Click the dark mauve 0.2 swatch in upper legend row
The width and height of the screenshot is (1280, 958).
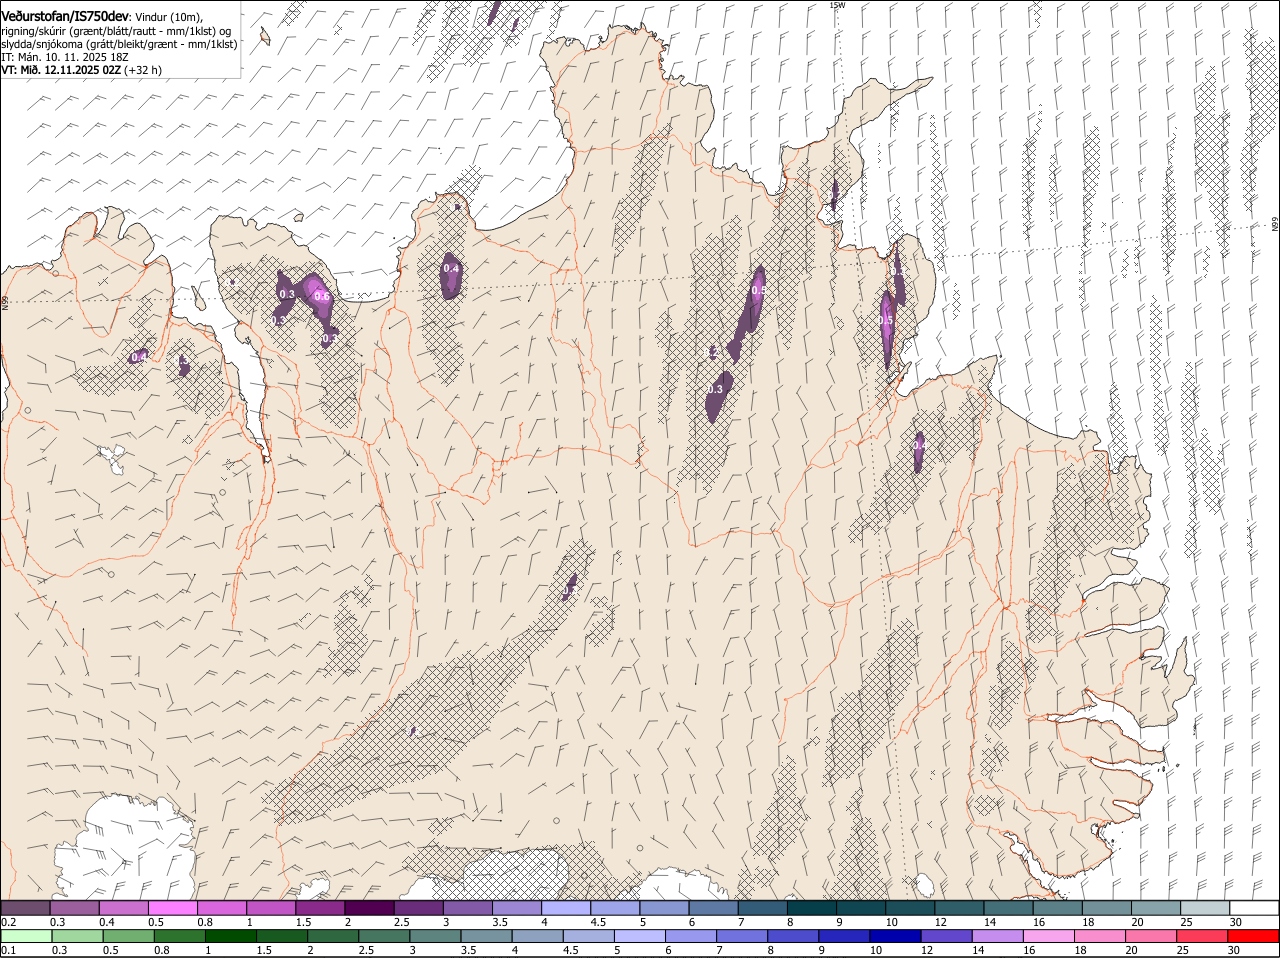(x=25, y=907)
